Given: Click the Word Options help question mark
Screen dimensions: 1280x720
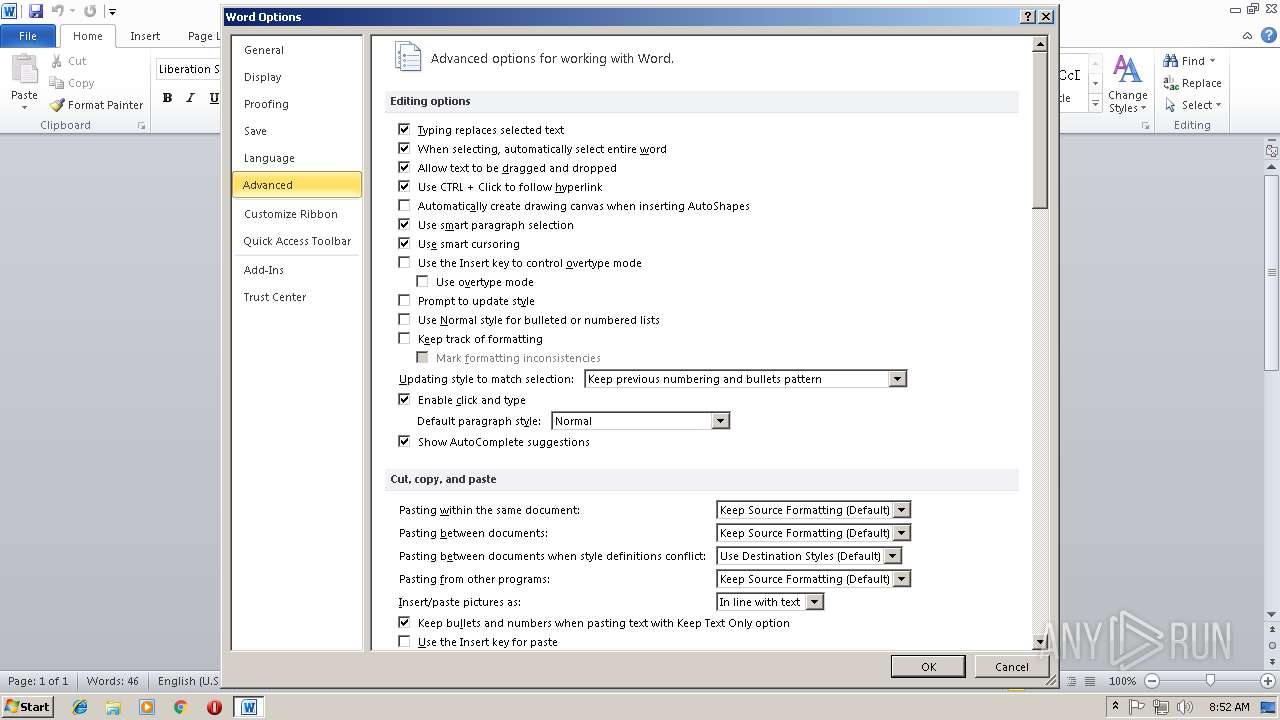Looking at the screenshot, I should [x=1028, y=17].
